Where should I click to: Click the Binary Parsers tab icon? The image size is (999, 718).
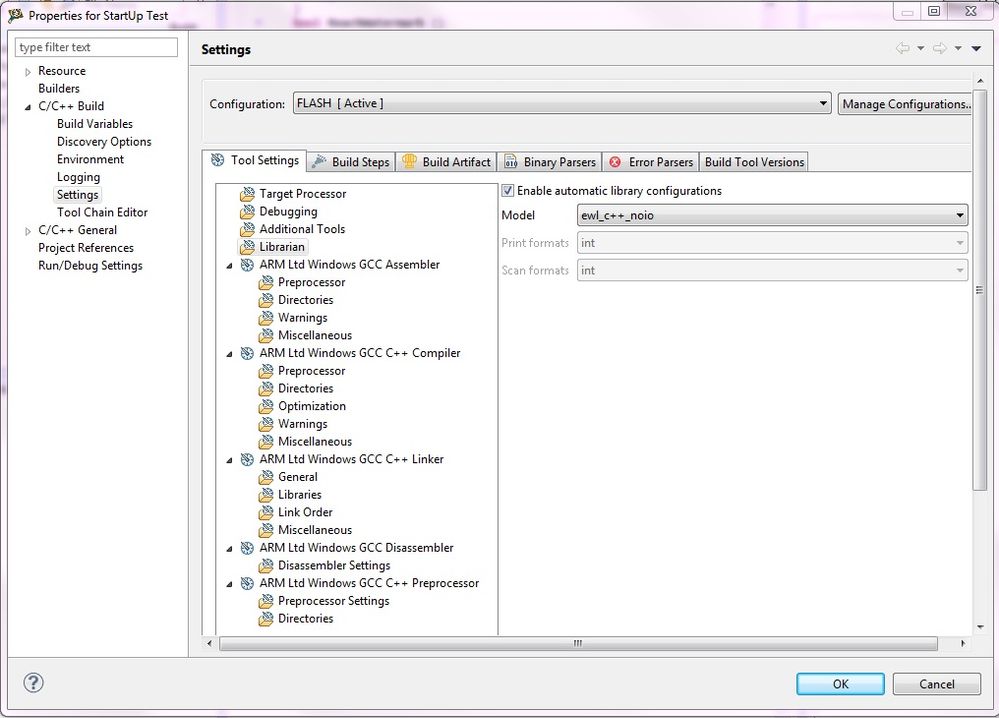pos(510,162)
